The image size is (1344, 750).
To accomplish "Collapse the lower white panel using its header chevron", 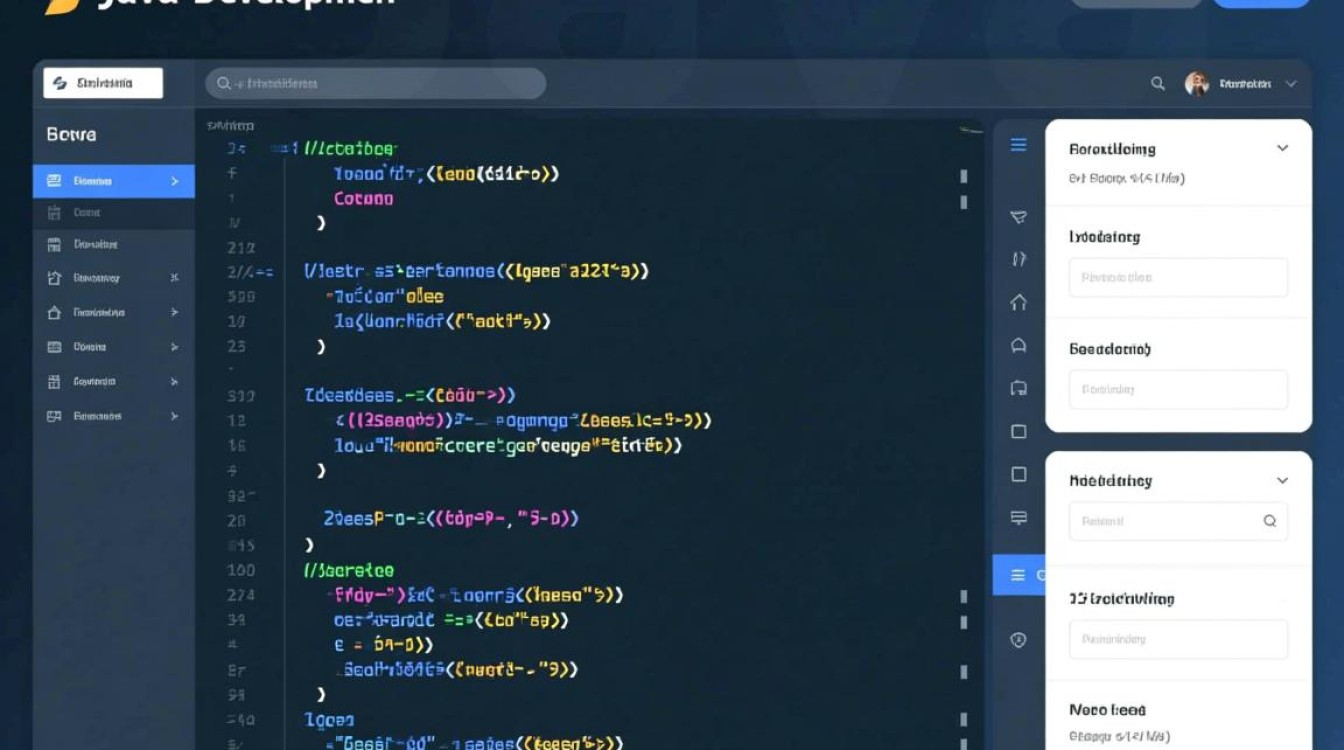I will (1282, 481).
